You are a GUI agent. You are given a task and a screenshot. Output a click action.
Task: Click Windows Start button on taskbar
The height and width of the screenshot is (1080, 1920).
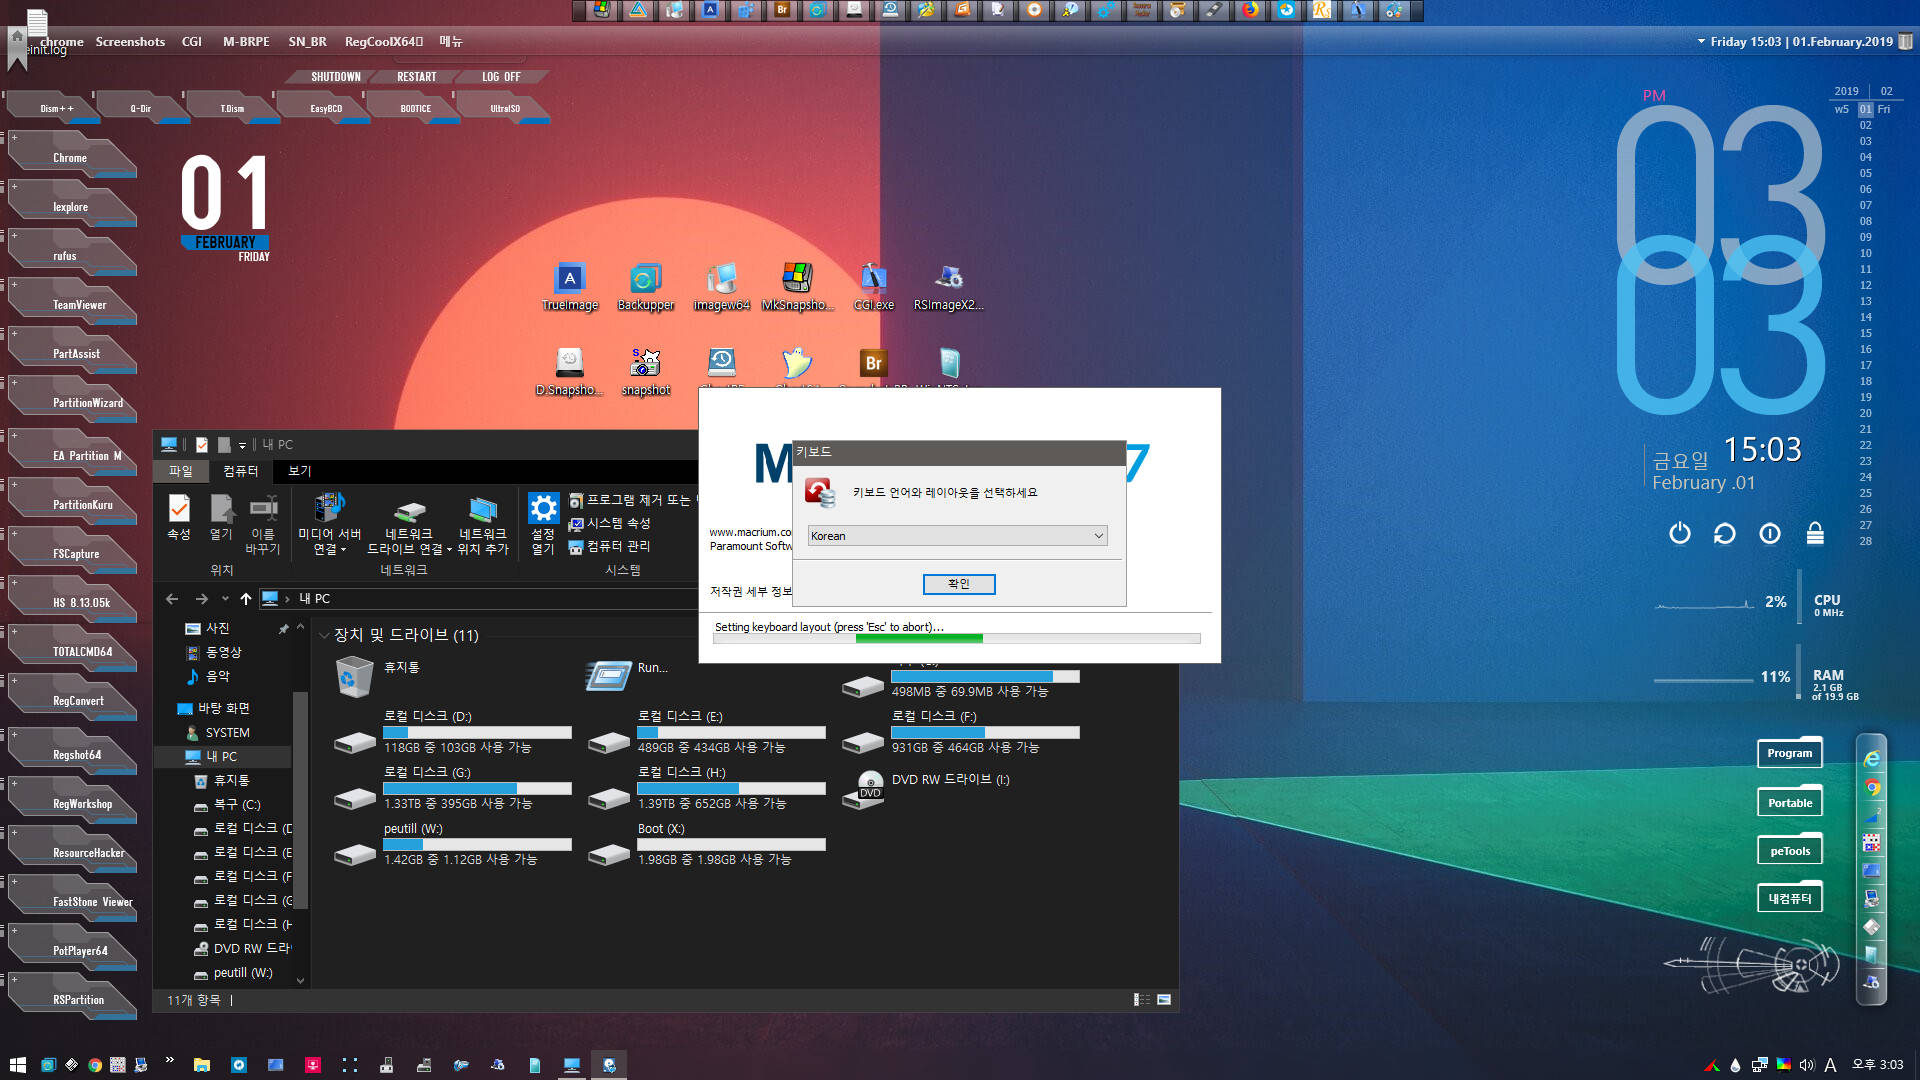point(17,1065)
